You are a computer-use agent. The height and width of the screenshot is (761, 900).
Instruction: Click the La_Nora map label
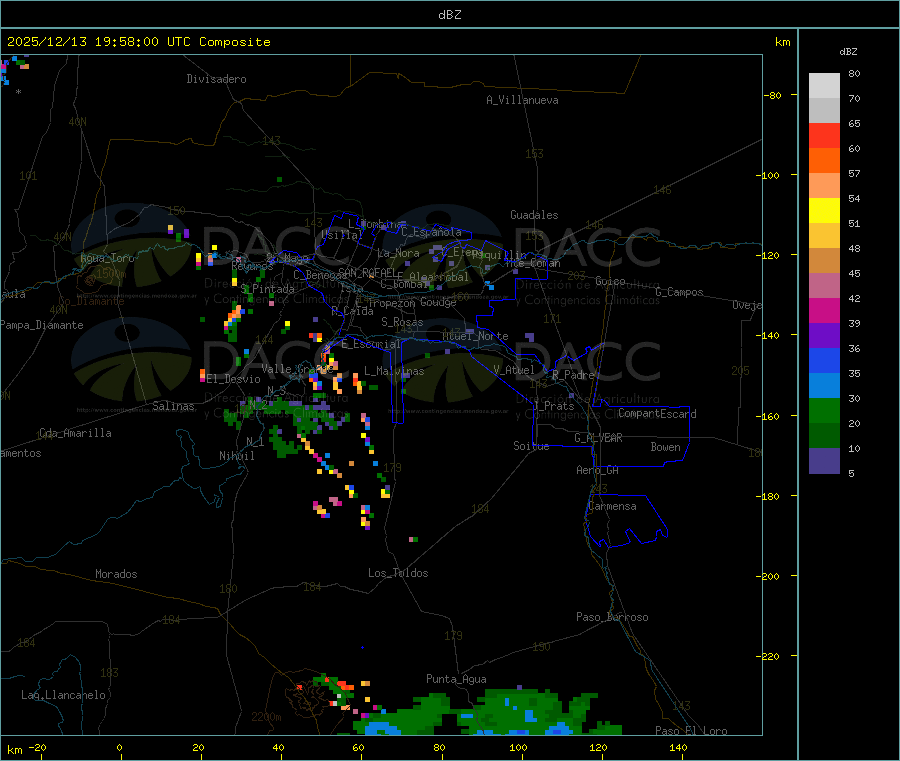coord(398,254)
